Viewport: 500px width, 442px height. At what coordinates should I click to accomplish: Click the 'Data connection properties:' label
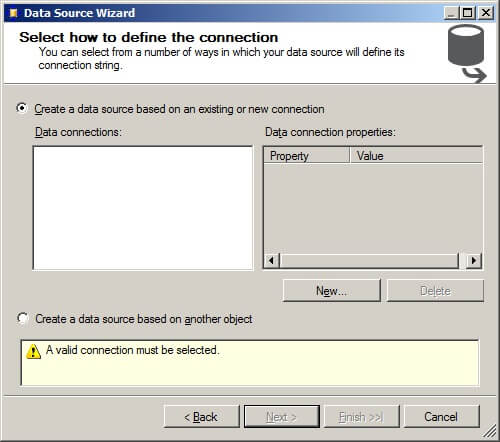pos(330,132)
